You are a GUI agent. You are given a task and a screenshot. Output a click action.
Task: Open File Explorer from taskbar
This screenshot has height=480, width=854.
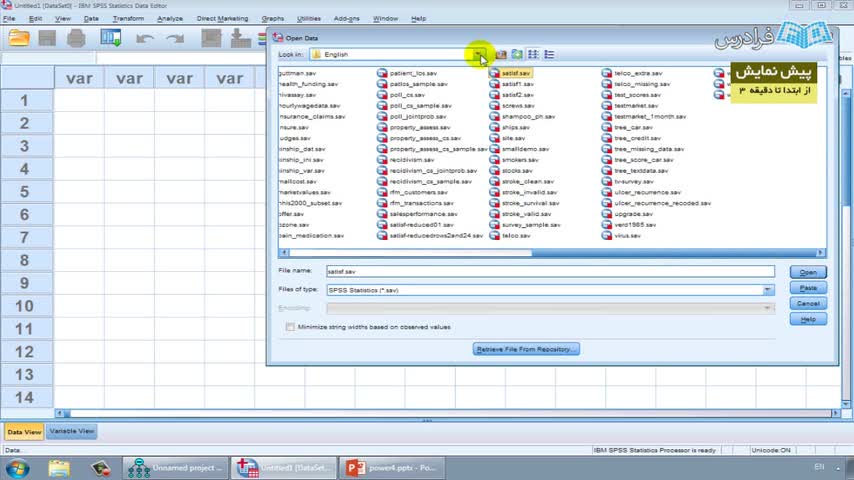click(59, 468)
